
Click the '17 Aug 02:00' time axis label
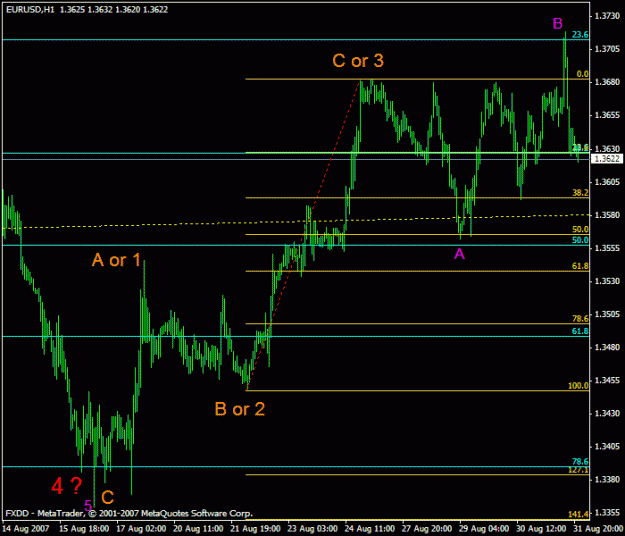pos(141,529)
